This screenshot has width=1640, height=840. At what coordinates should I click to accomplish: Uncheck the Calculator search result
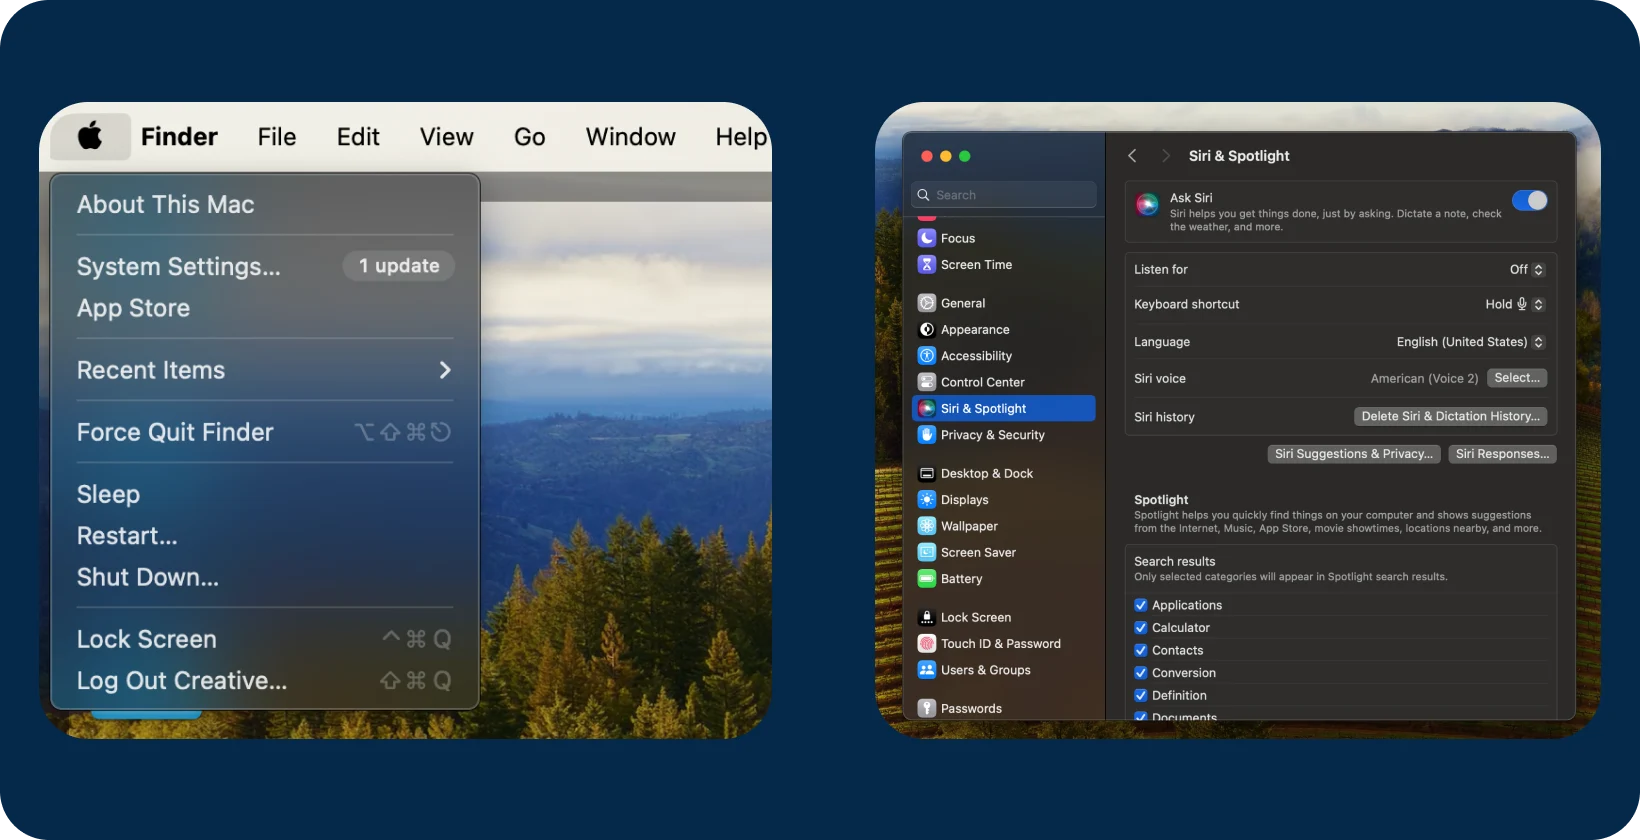[x=1141, y=628]
